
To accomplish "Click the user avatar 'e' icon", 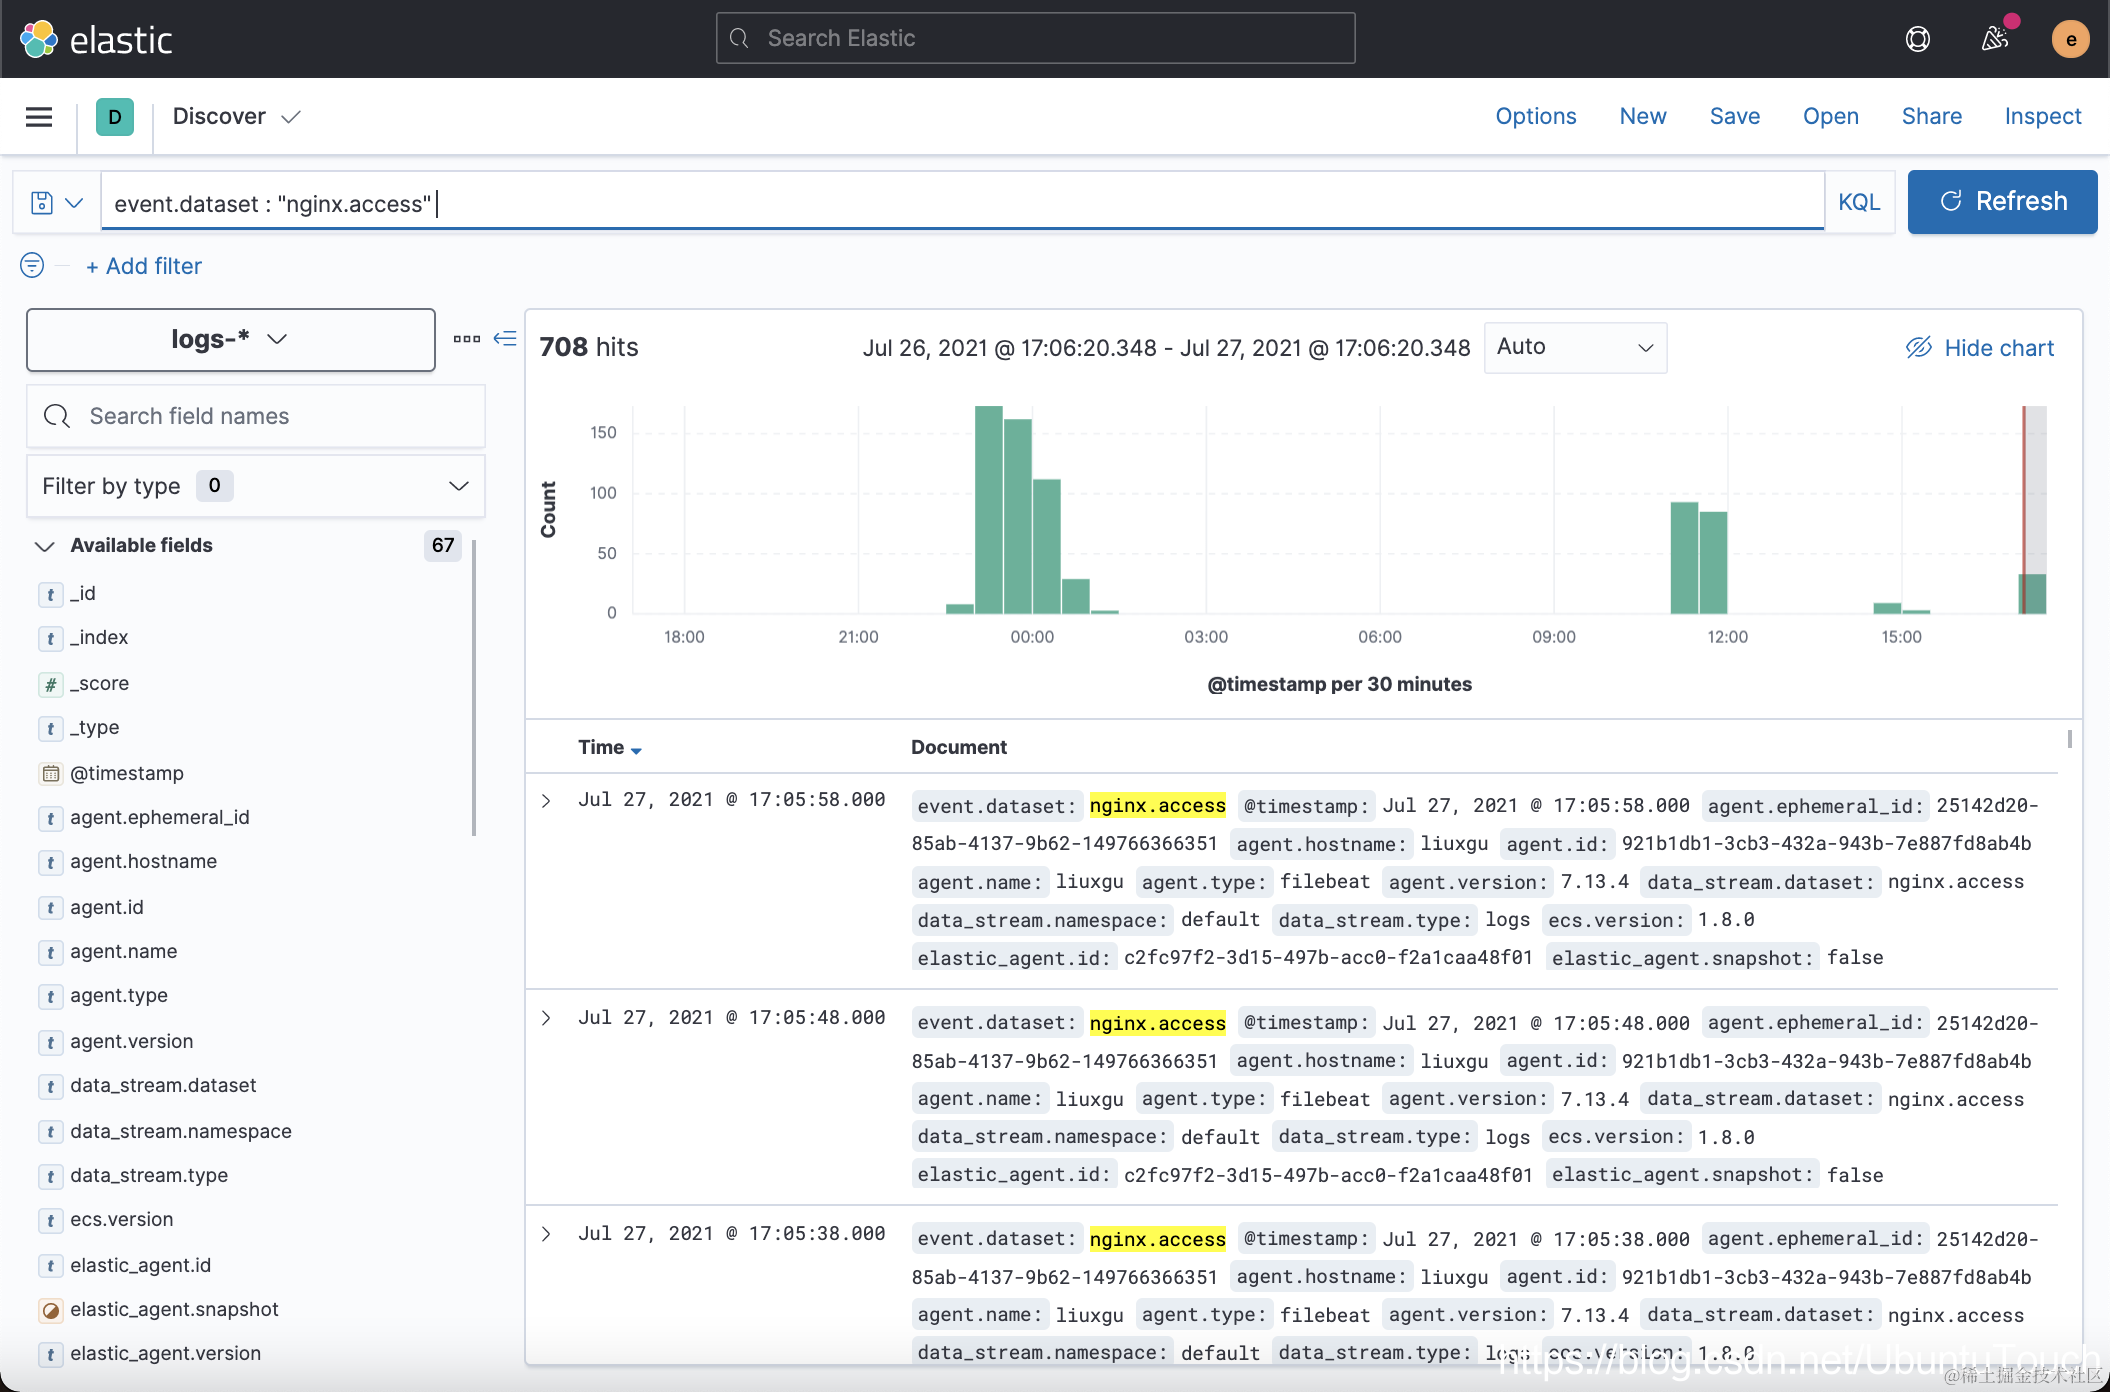I will pyautogui.click(x=2070, y=39).
